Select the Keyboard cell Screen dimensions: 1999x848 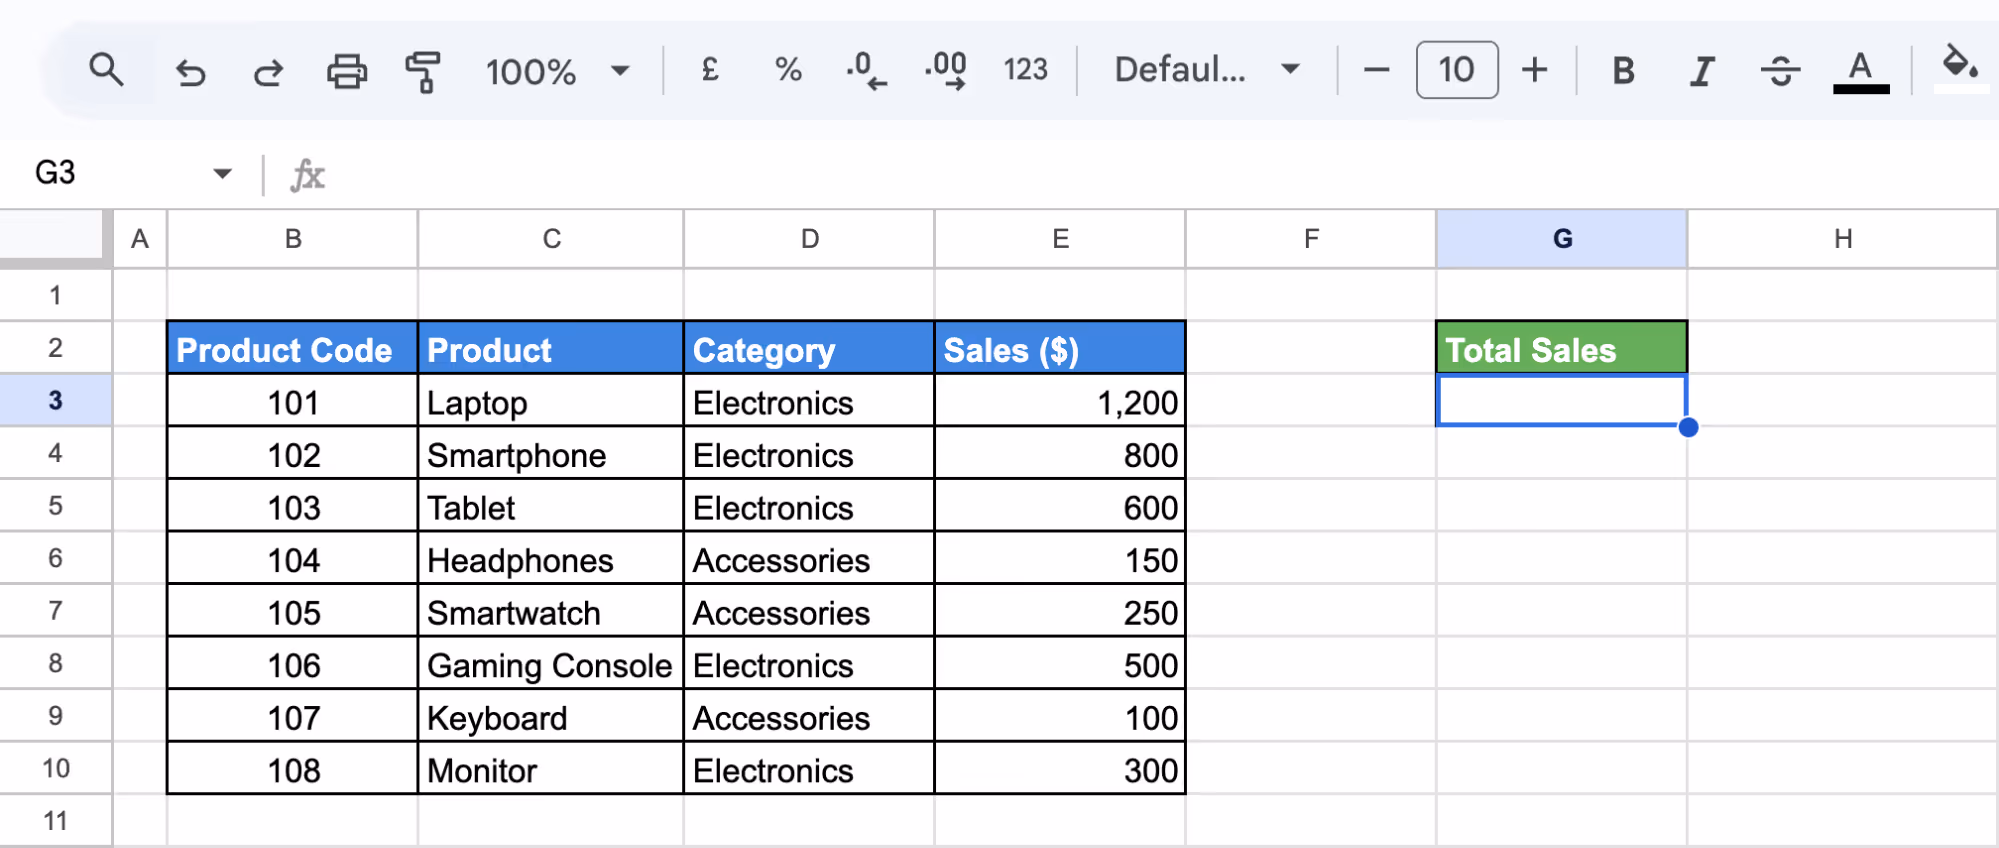(x=551, y=716)
